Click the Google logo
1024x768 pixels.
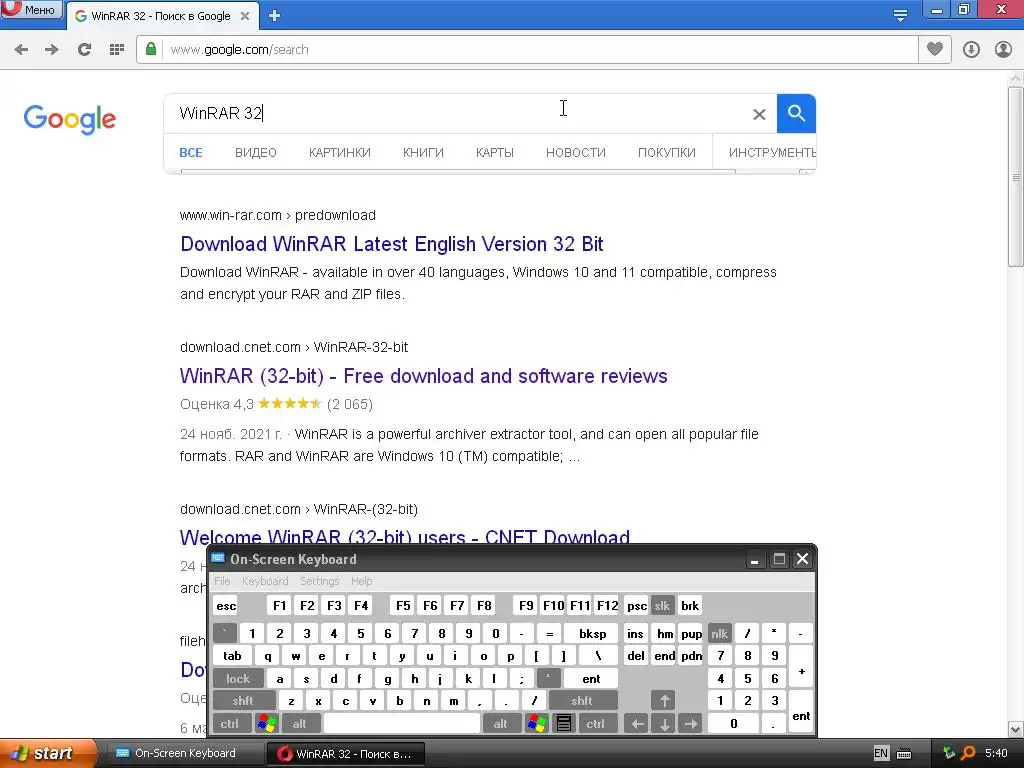[x=69, y=119]
